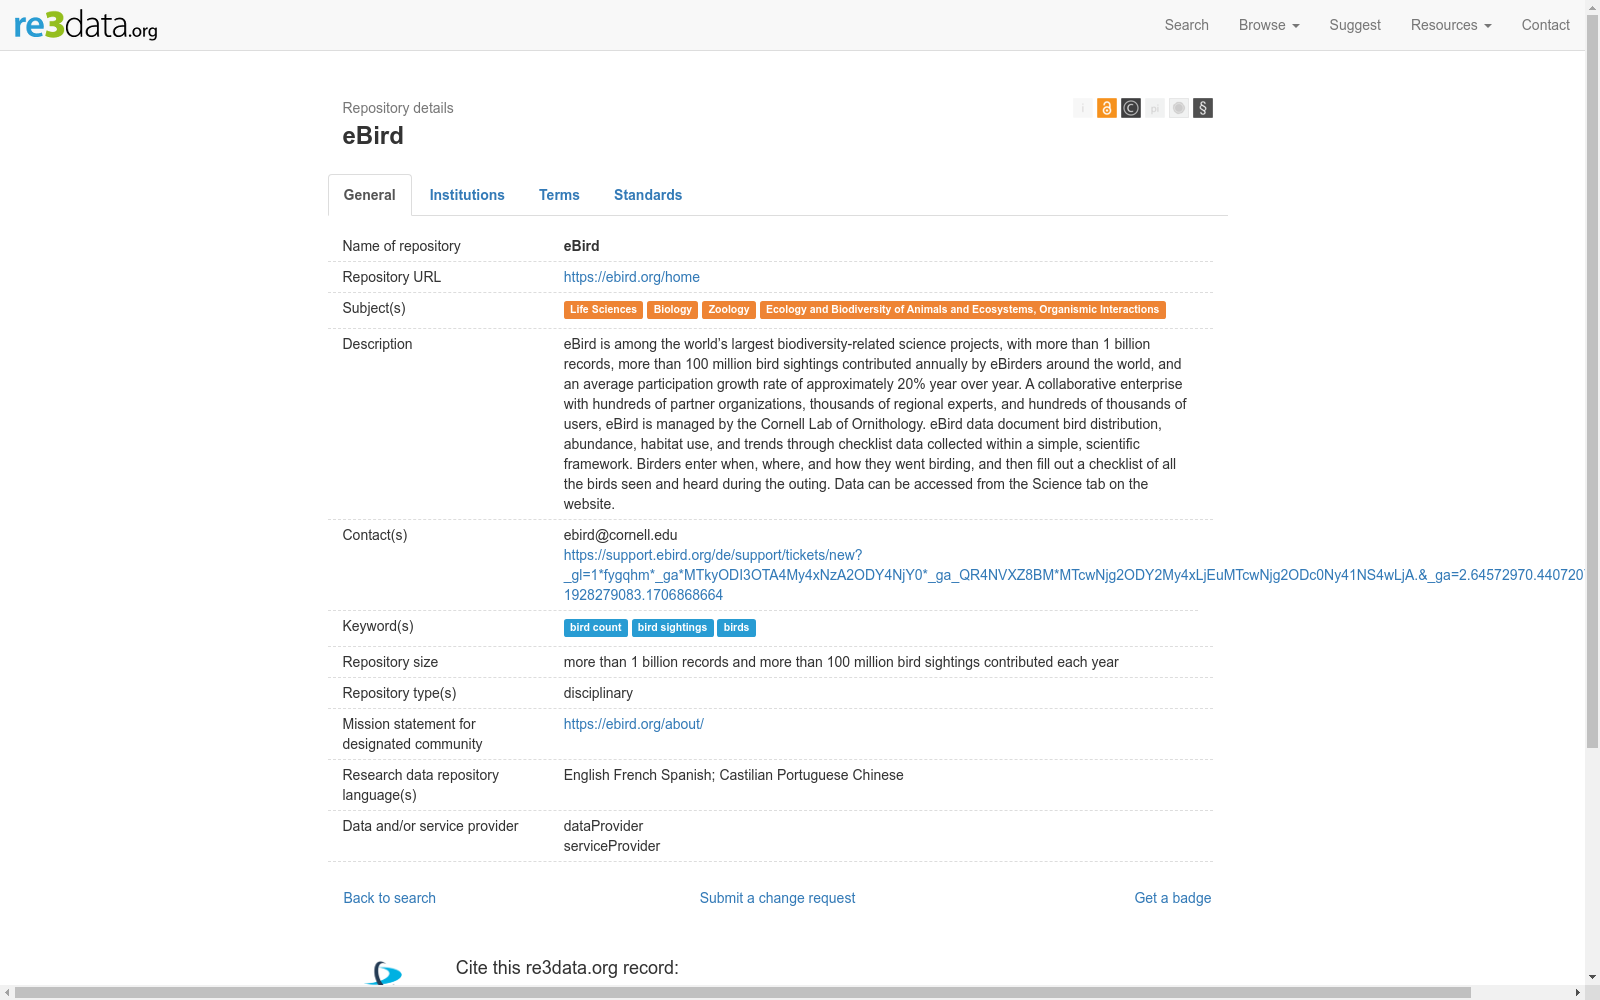Click the blue DataCite logo near citation
This screenshot has width=1600, height=1000.
(x=385, y=972)
